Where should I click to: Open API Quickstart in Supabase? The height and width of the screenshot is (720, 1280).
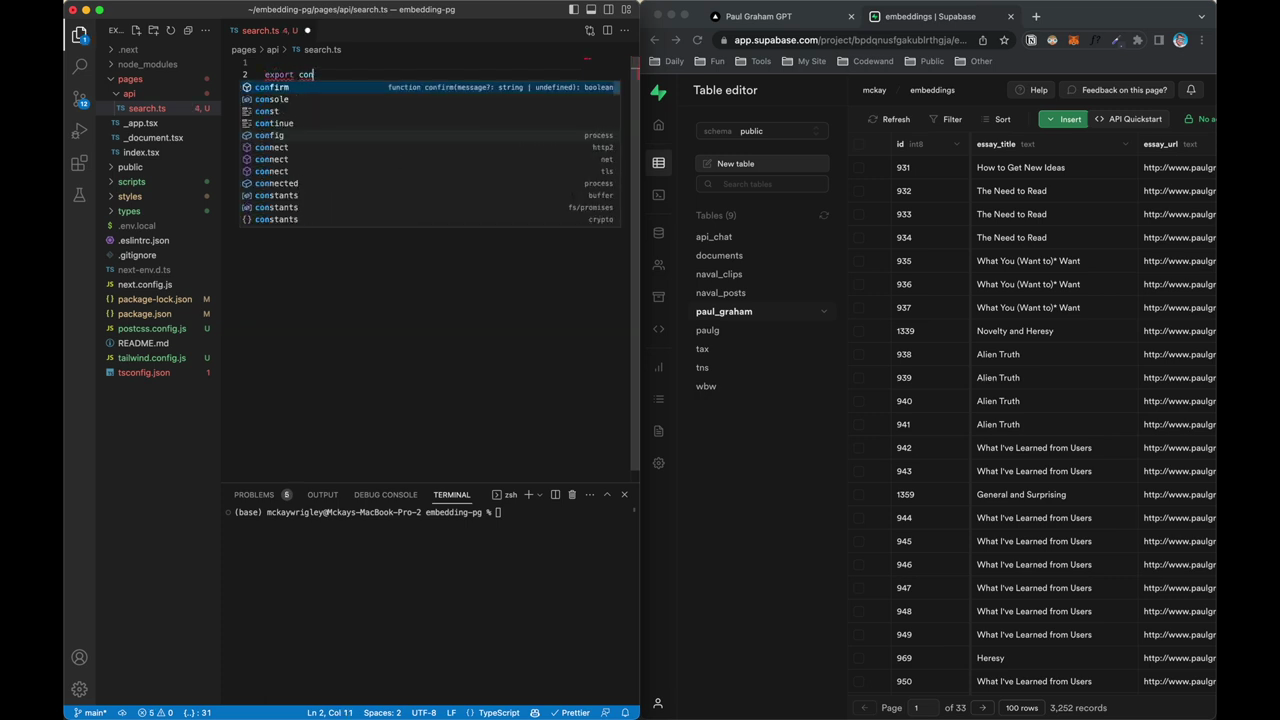pyautogui.click(x=1129, y=119)
